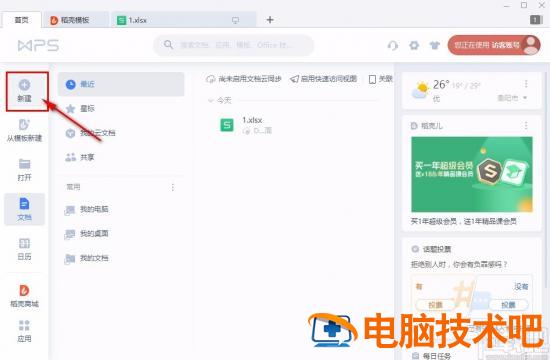Click the headset customer service icon
This screenshot has width=550, height=360.
(393, 46)
